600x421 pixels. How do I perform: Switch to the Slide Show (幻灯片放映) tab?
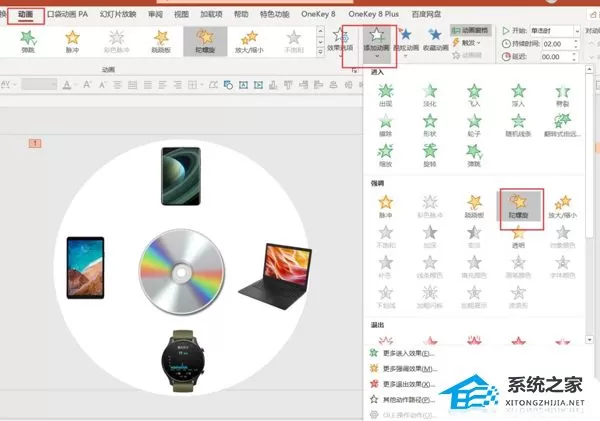tap(118, 15)
